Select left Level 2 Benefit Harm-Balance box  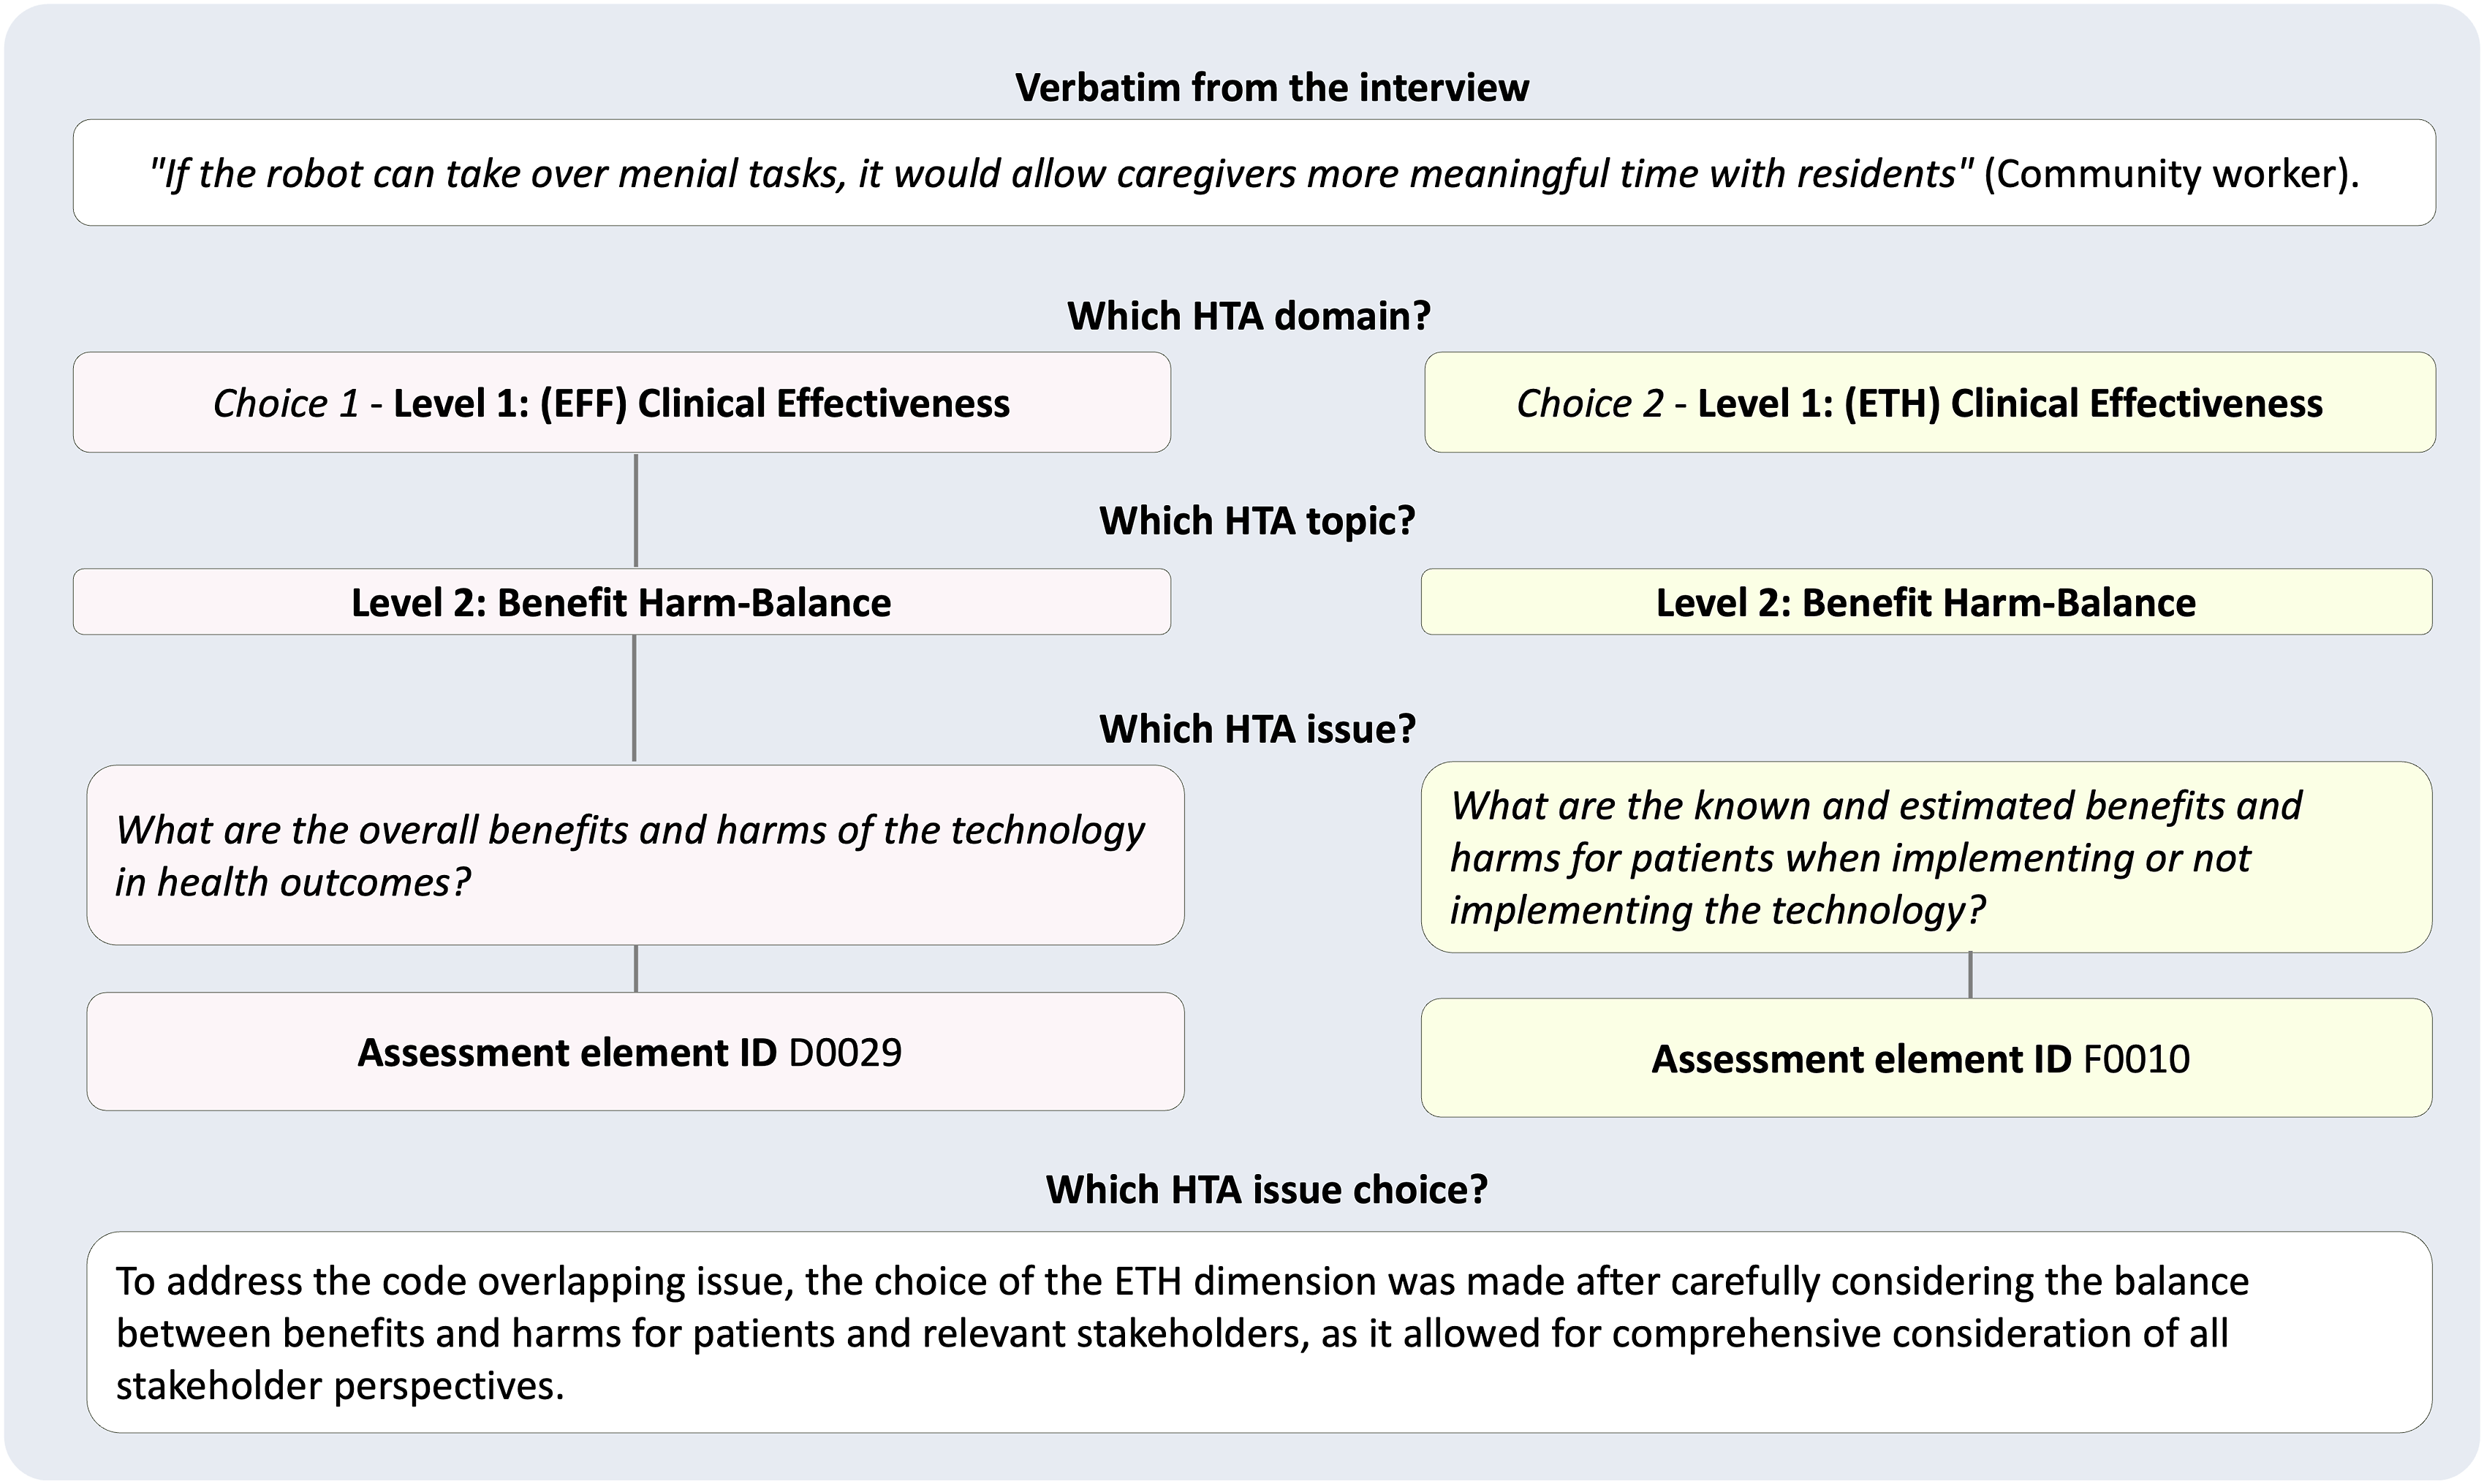pos(622,602)
